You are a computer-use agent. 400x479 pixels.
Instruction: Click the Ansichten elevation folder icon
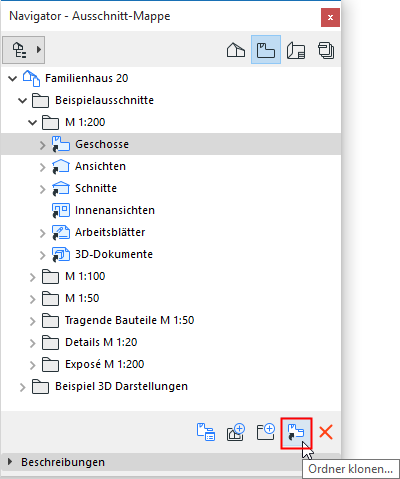(61, 166)
